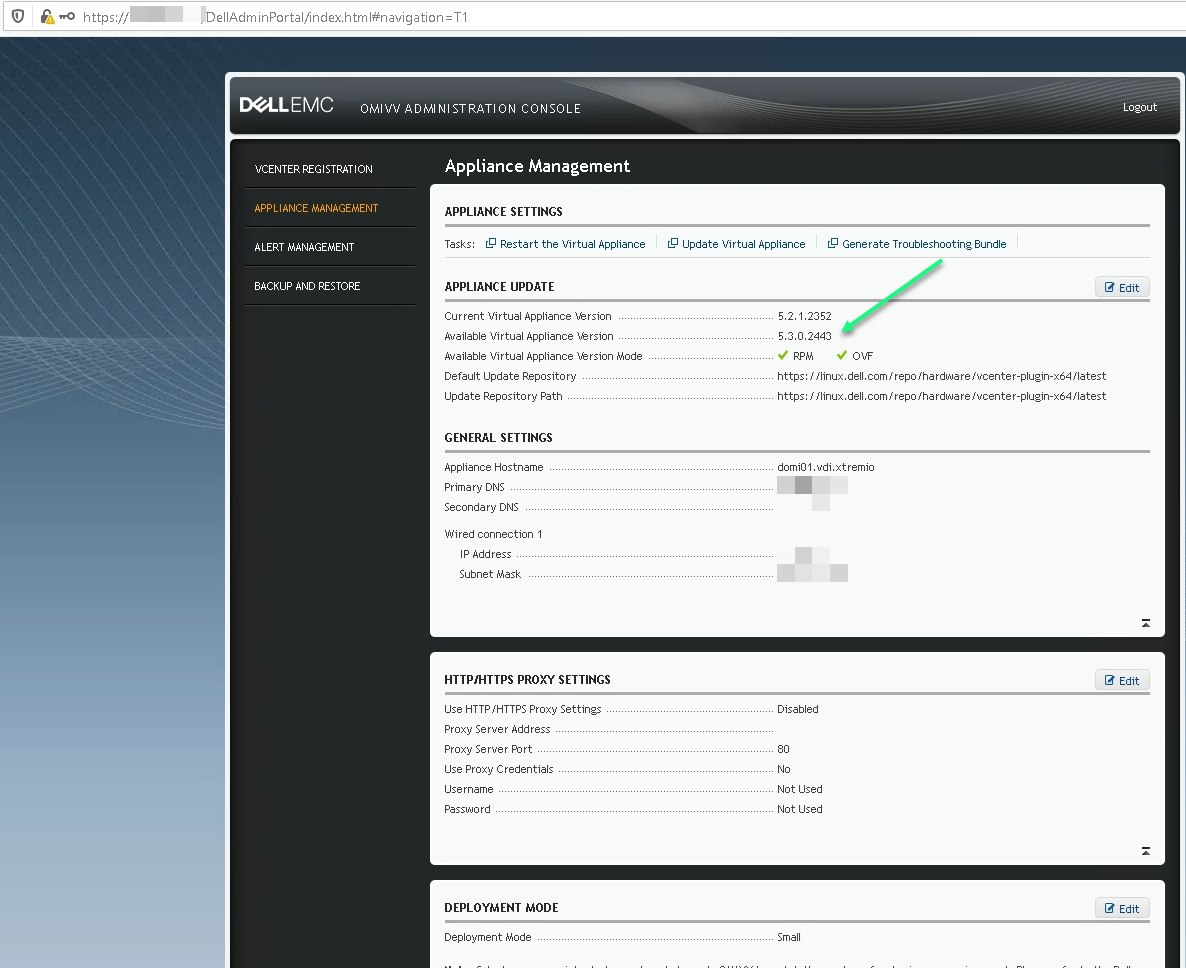Image resolution: width=1186 pixels, height=968 pixels.
Task: Click the Default Update Repository URL
Action: click(941, 376)
